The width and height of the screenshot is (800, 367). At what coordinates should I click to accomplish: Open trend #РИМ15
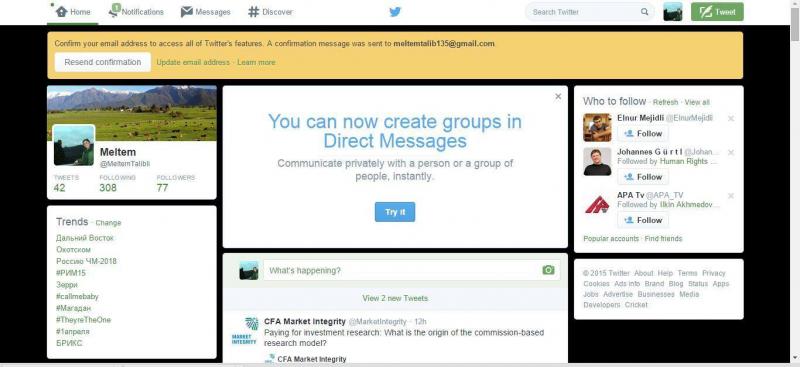click(71, 273)
